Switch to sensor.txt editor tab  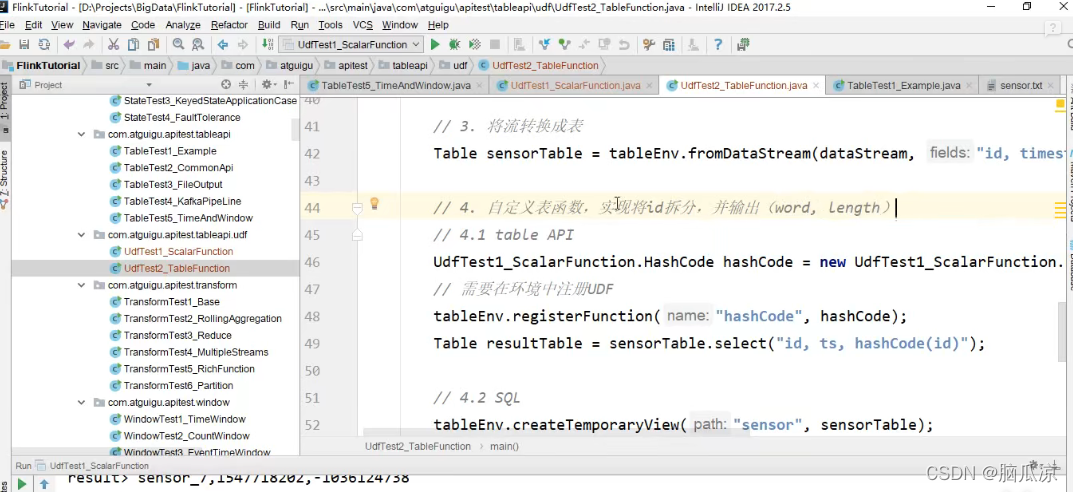pos(1021,86)
